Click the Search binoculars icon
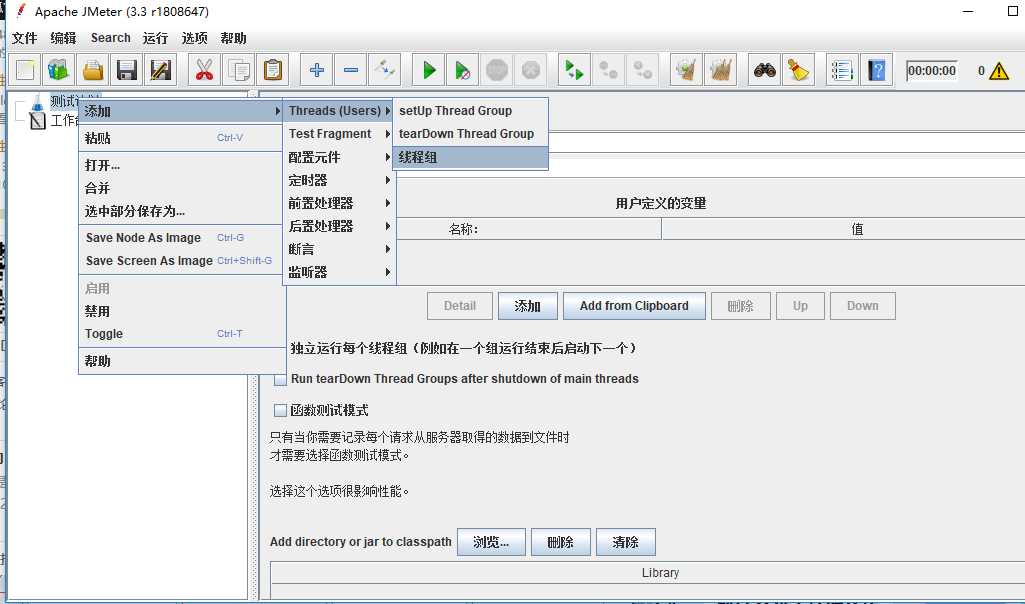Image resolution: width=1025 pixels, height=604 pixels. [765, 70]
